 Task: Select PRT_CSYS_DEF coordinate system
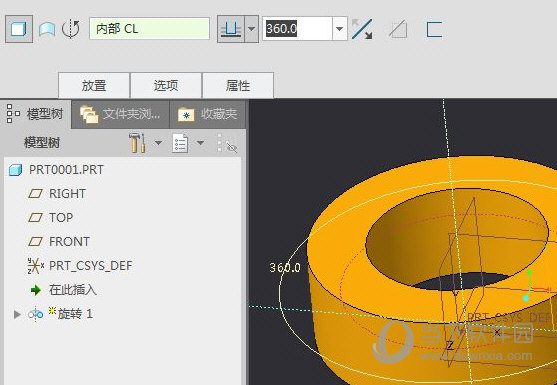[91, 266]
